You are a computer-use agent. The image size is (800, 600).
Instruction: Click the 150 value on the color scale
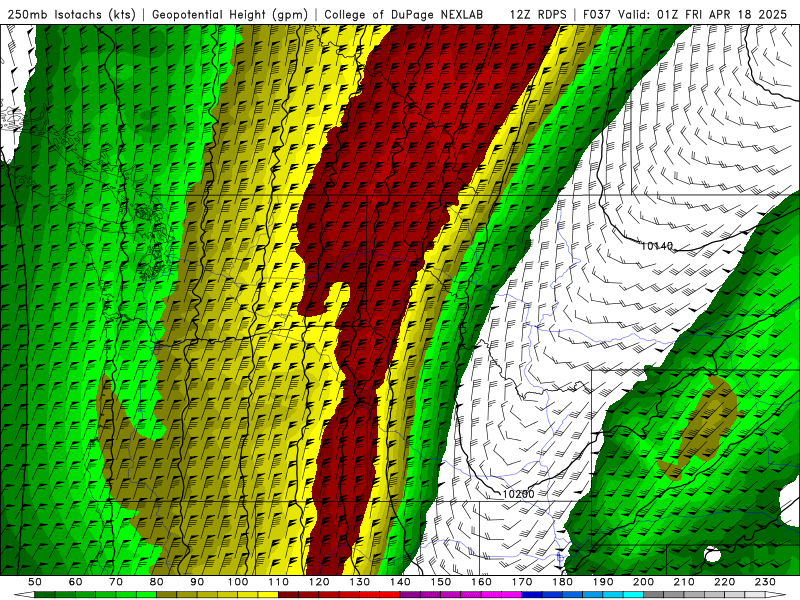(441, 582)
